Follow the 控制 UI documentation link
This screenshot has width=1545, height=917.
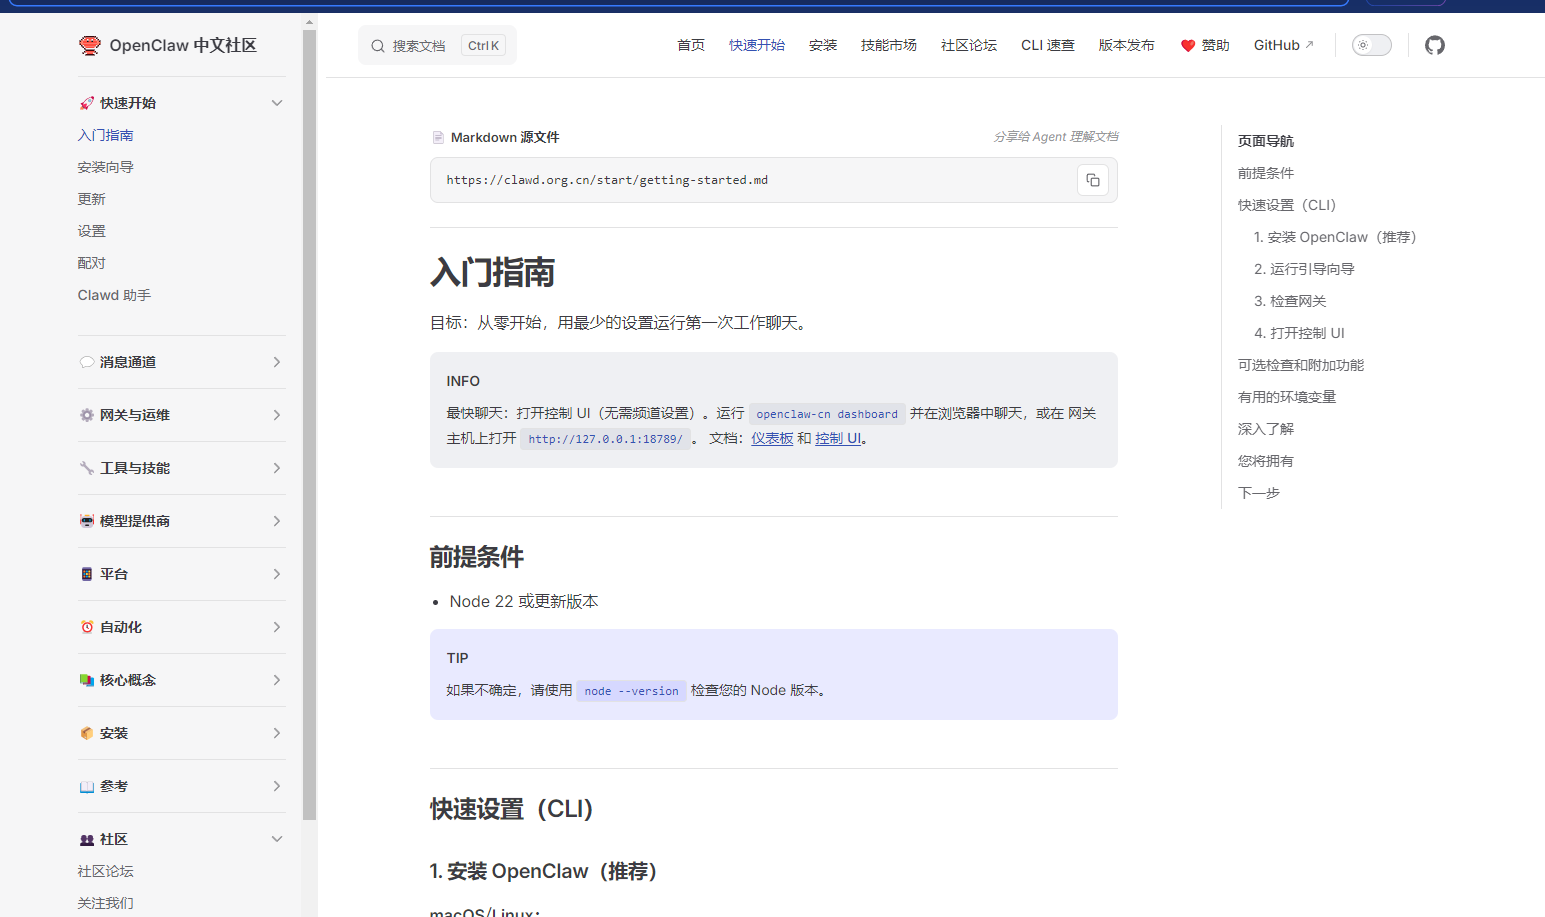pyautogui.click(x=838, y=438)
